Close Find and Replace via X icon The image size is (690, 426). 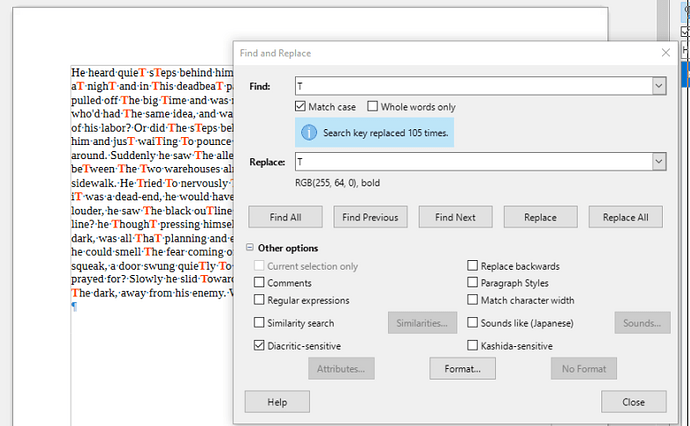tap(666, 53)
